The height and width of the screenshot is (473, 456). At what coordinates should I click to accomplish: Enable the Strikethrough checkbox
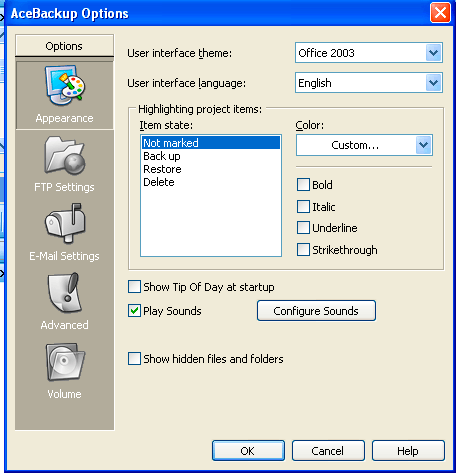coord(303,250)
